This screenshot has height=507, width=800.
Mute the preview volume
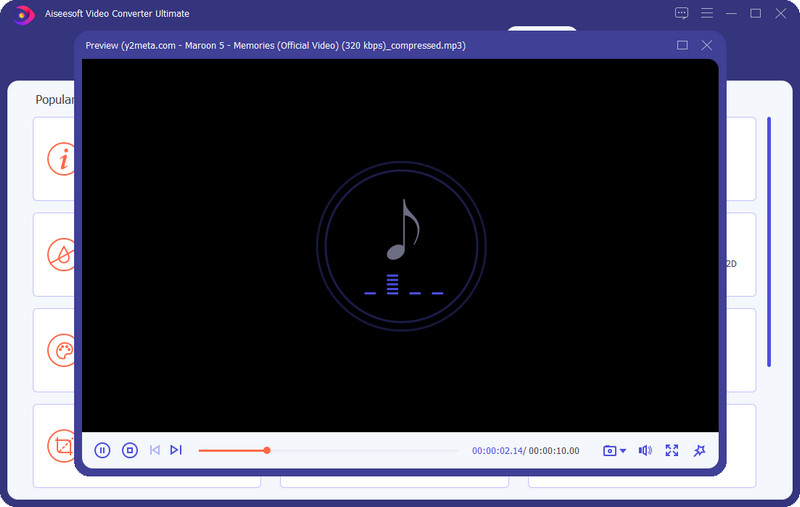(x=645, y=450)
